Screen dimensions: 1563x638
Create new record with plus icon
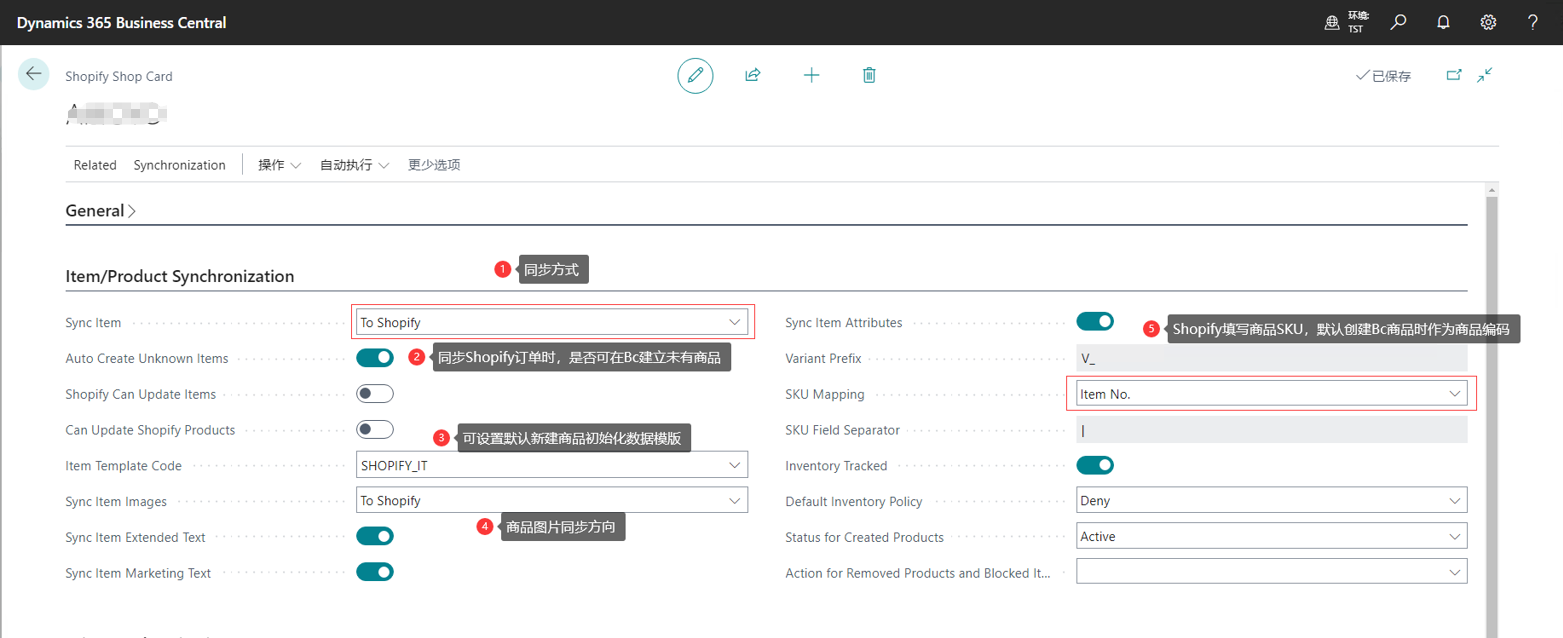[x=811, y=75]
